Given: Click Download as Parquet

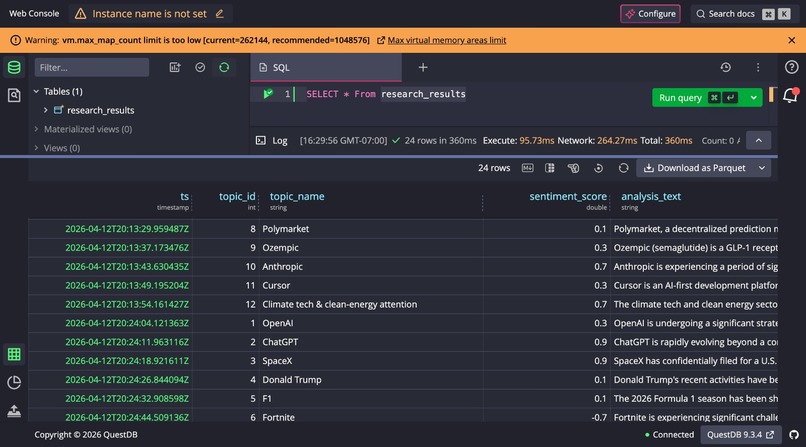Looking at the screenshot, I should pyautogui.click(x=694, y=168).
